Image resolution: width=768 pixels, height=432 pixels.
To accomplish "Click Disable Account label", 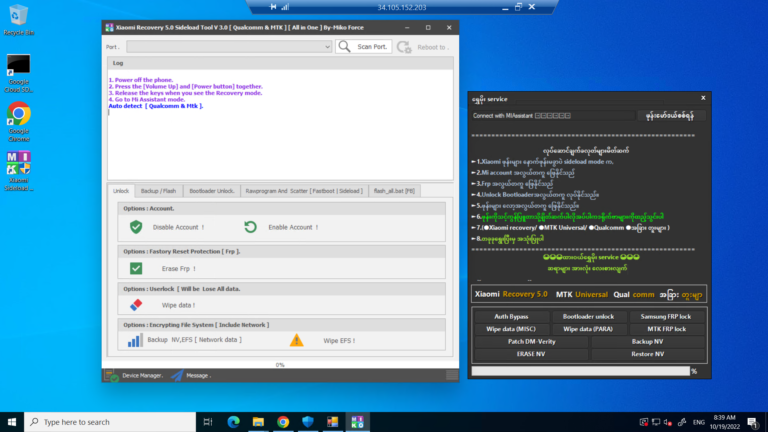I will tap(178, 227).
